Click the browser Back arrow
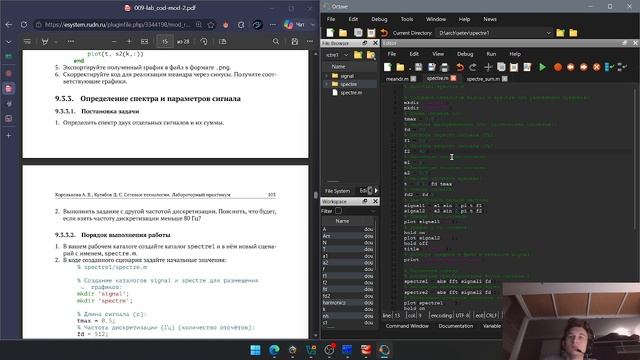The width and height of the screenshot is (640, 360). point(9,25)
